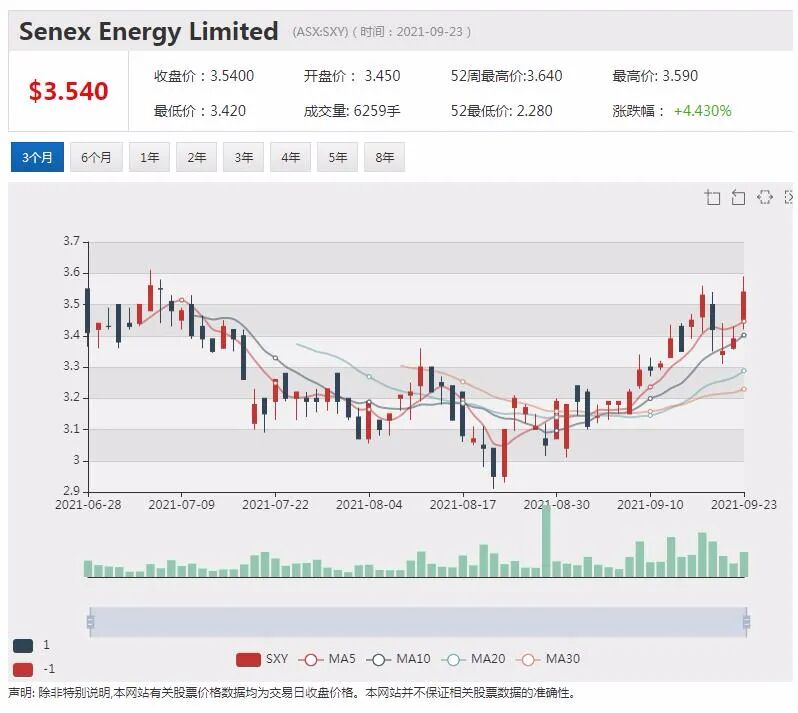Click the red swatch labeled -1
The width and height of the screenshot is (798, 713).
[x=23, y=669]
